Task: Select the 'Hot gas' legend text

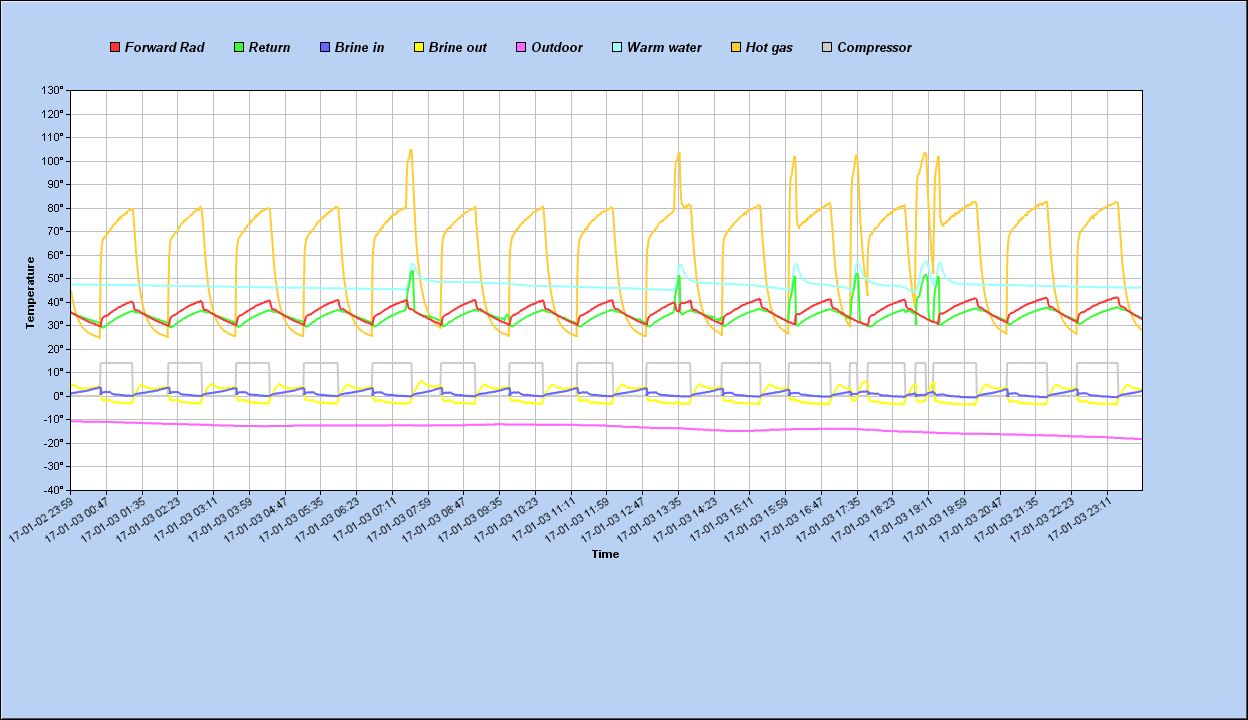Action: point(769,48)
